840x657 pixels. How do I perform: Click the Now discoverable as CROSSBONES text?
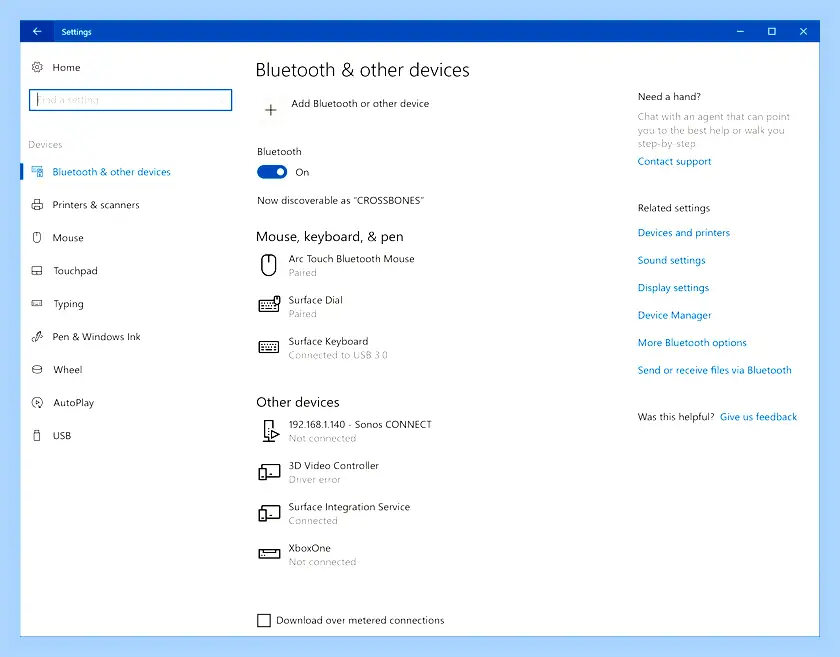[341, 200]
